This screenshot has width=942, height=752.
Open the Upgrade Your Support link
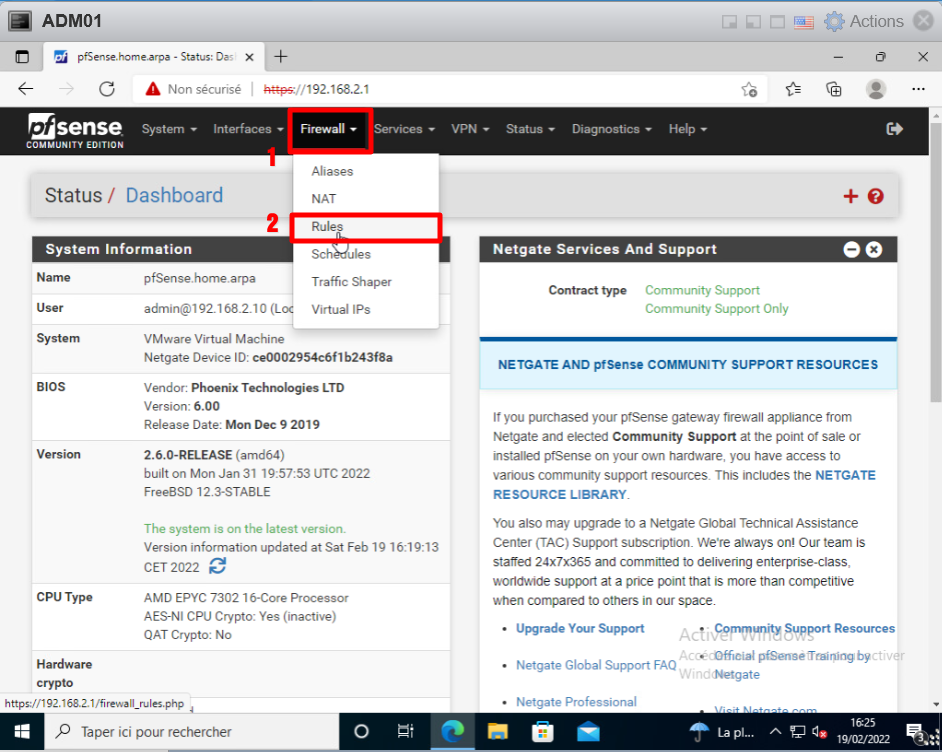click(x=580, y=628)
